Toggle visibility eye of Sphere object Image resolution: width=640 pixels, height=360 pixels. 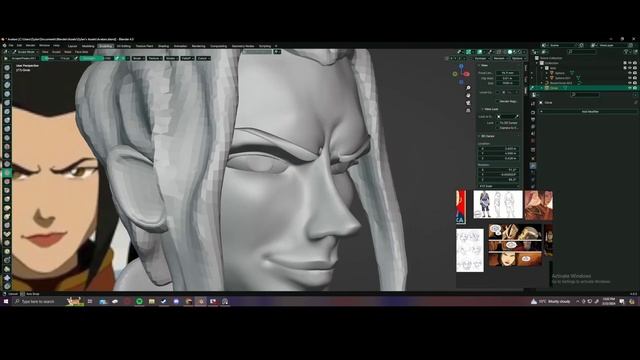coord(630,73)
